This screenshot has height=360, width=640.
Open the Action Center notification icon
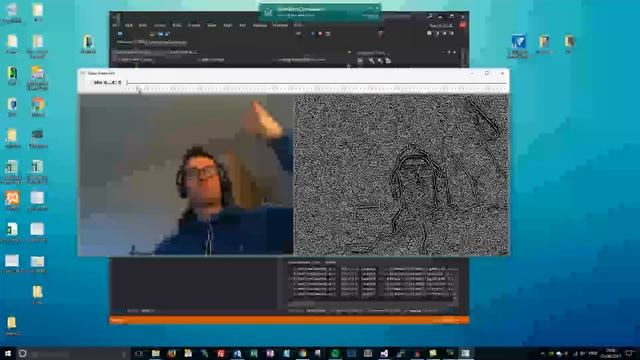click(x=629, y=353)
